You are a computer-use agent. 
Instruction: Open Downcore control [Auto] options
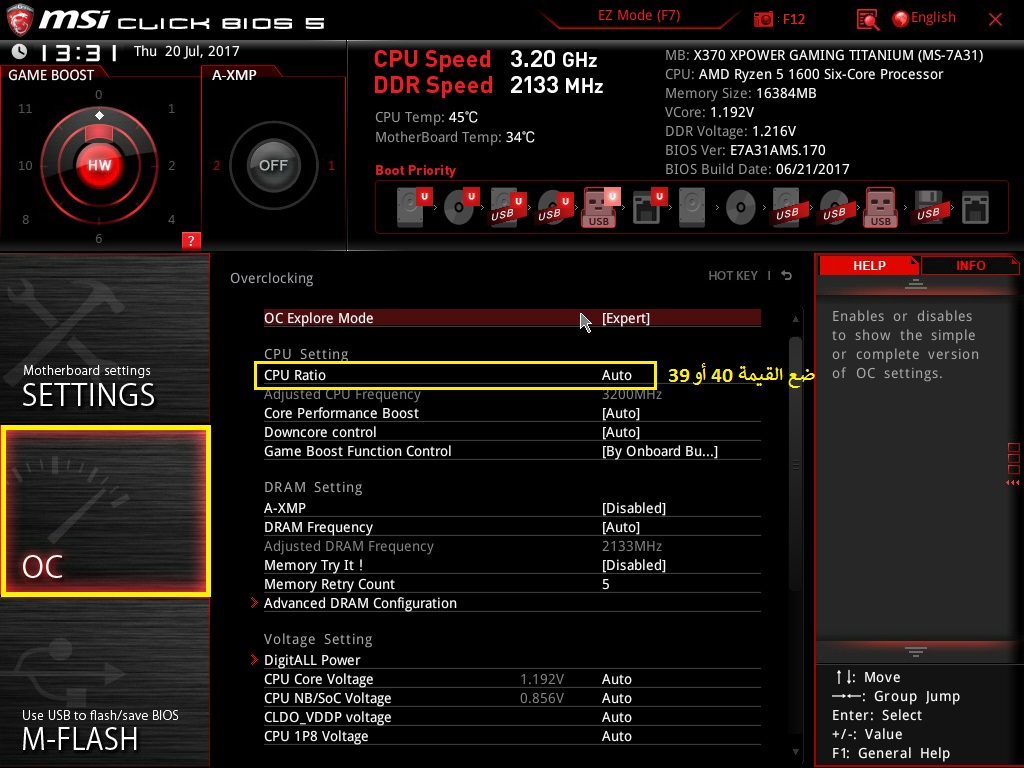pos(620,432)
